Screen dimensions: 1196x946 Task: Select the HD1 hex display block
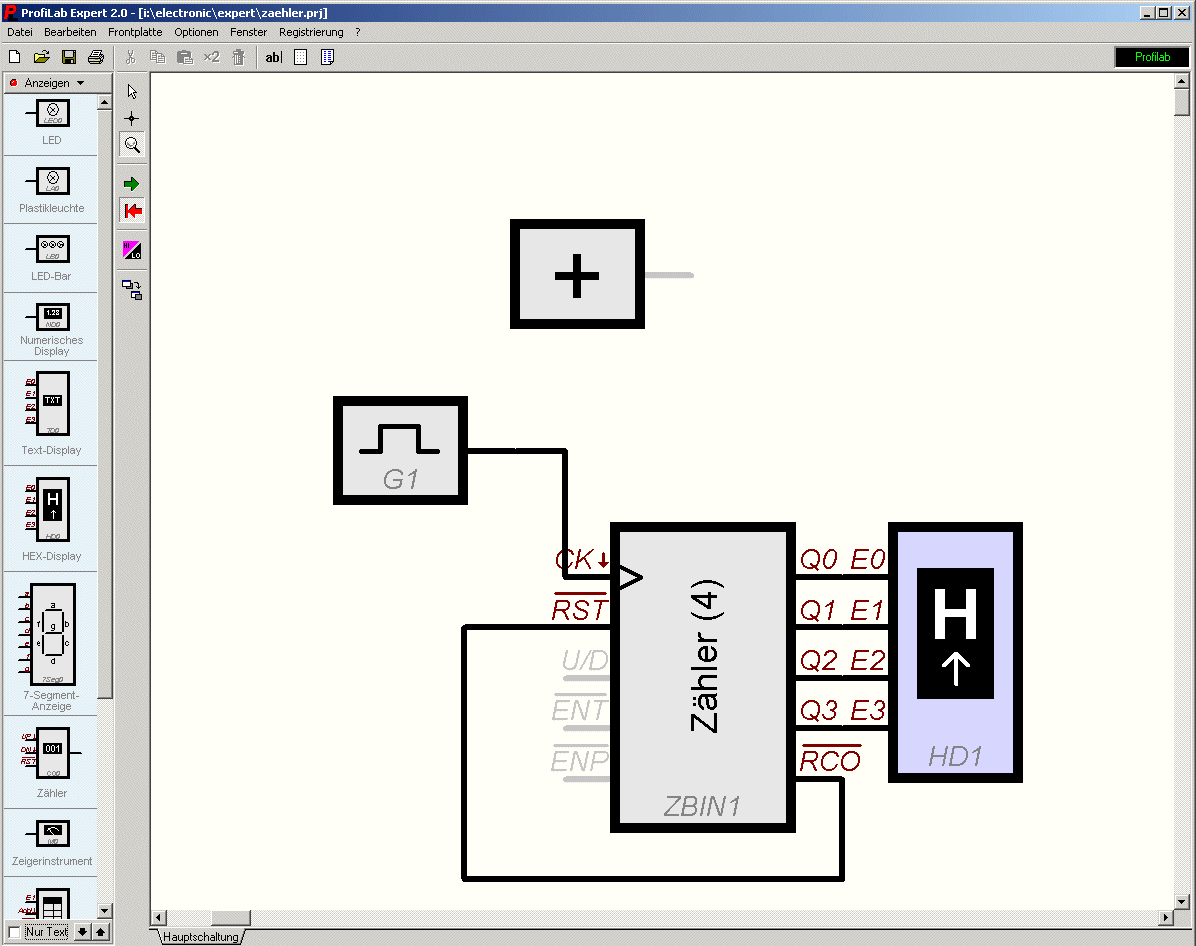[955, 652]
